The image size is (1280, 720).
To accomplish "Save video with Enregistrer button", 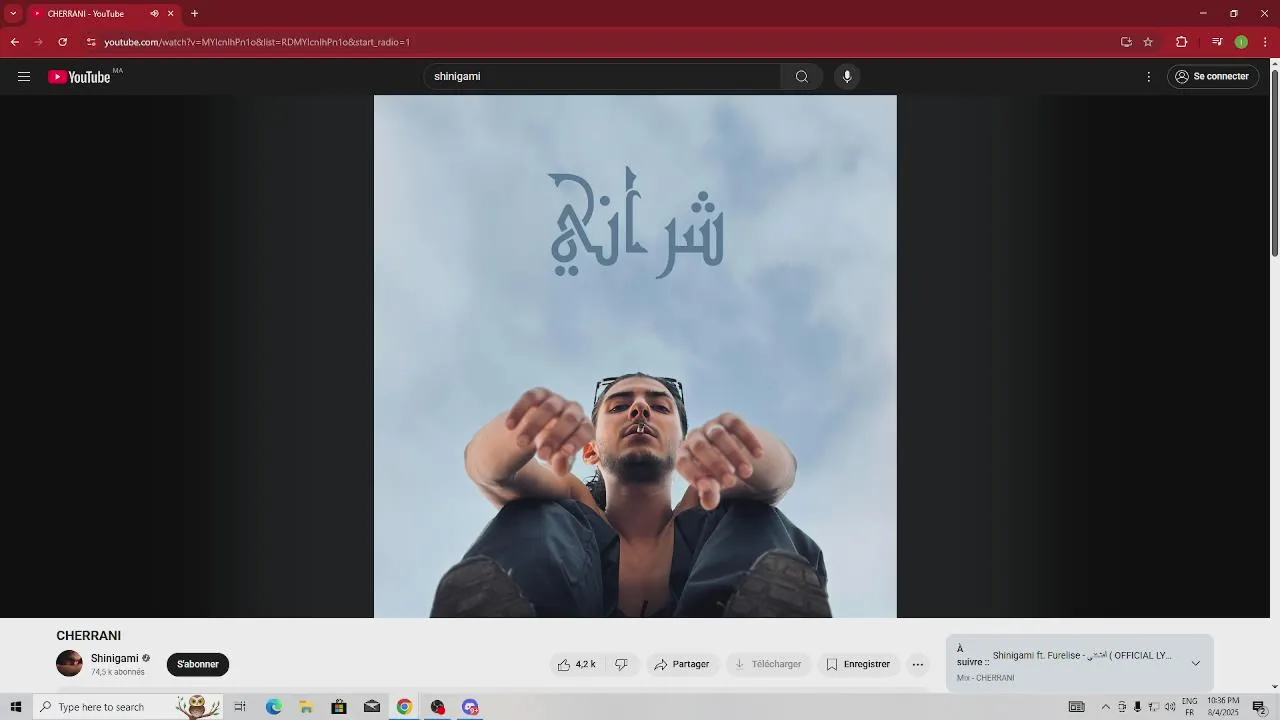I will pyautogui.click(x=858, y=664).
